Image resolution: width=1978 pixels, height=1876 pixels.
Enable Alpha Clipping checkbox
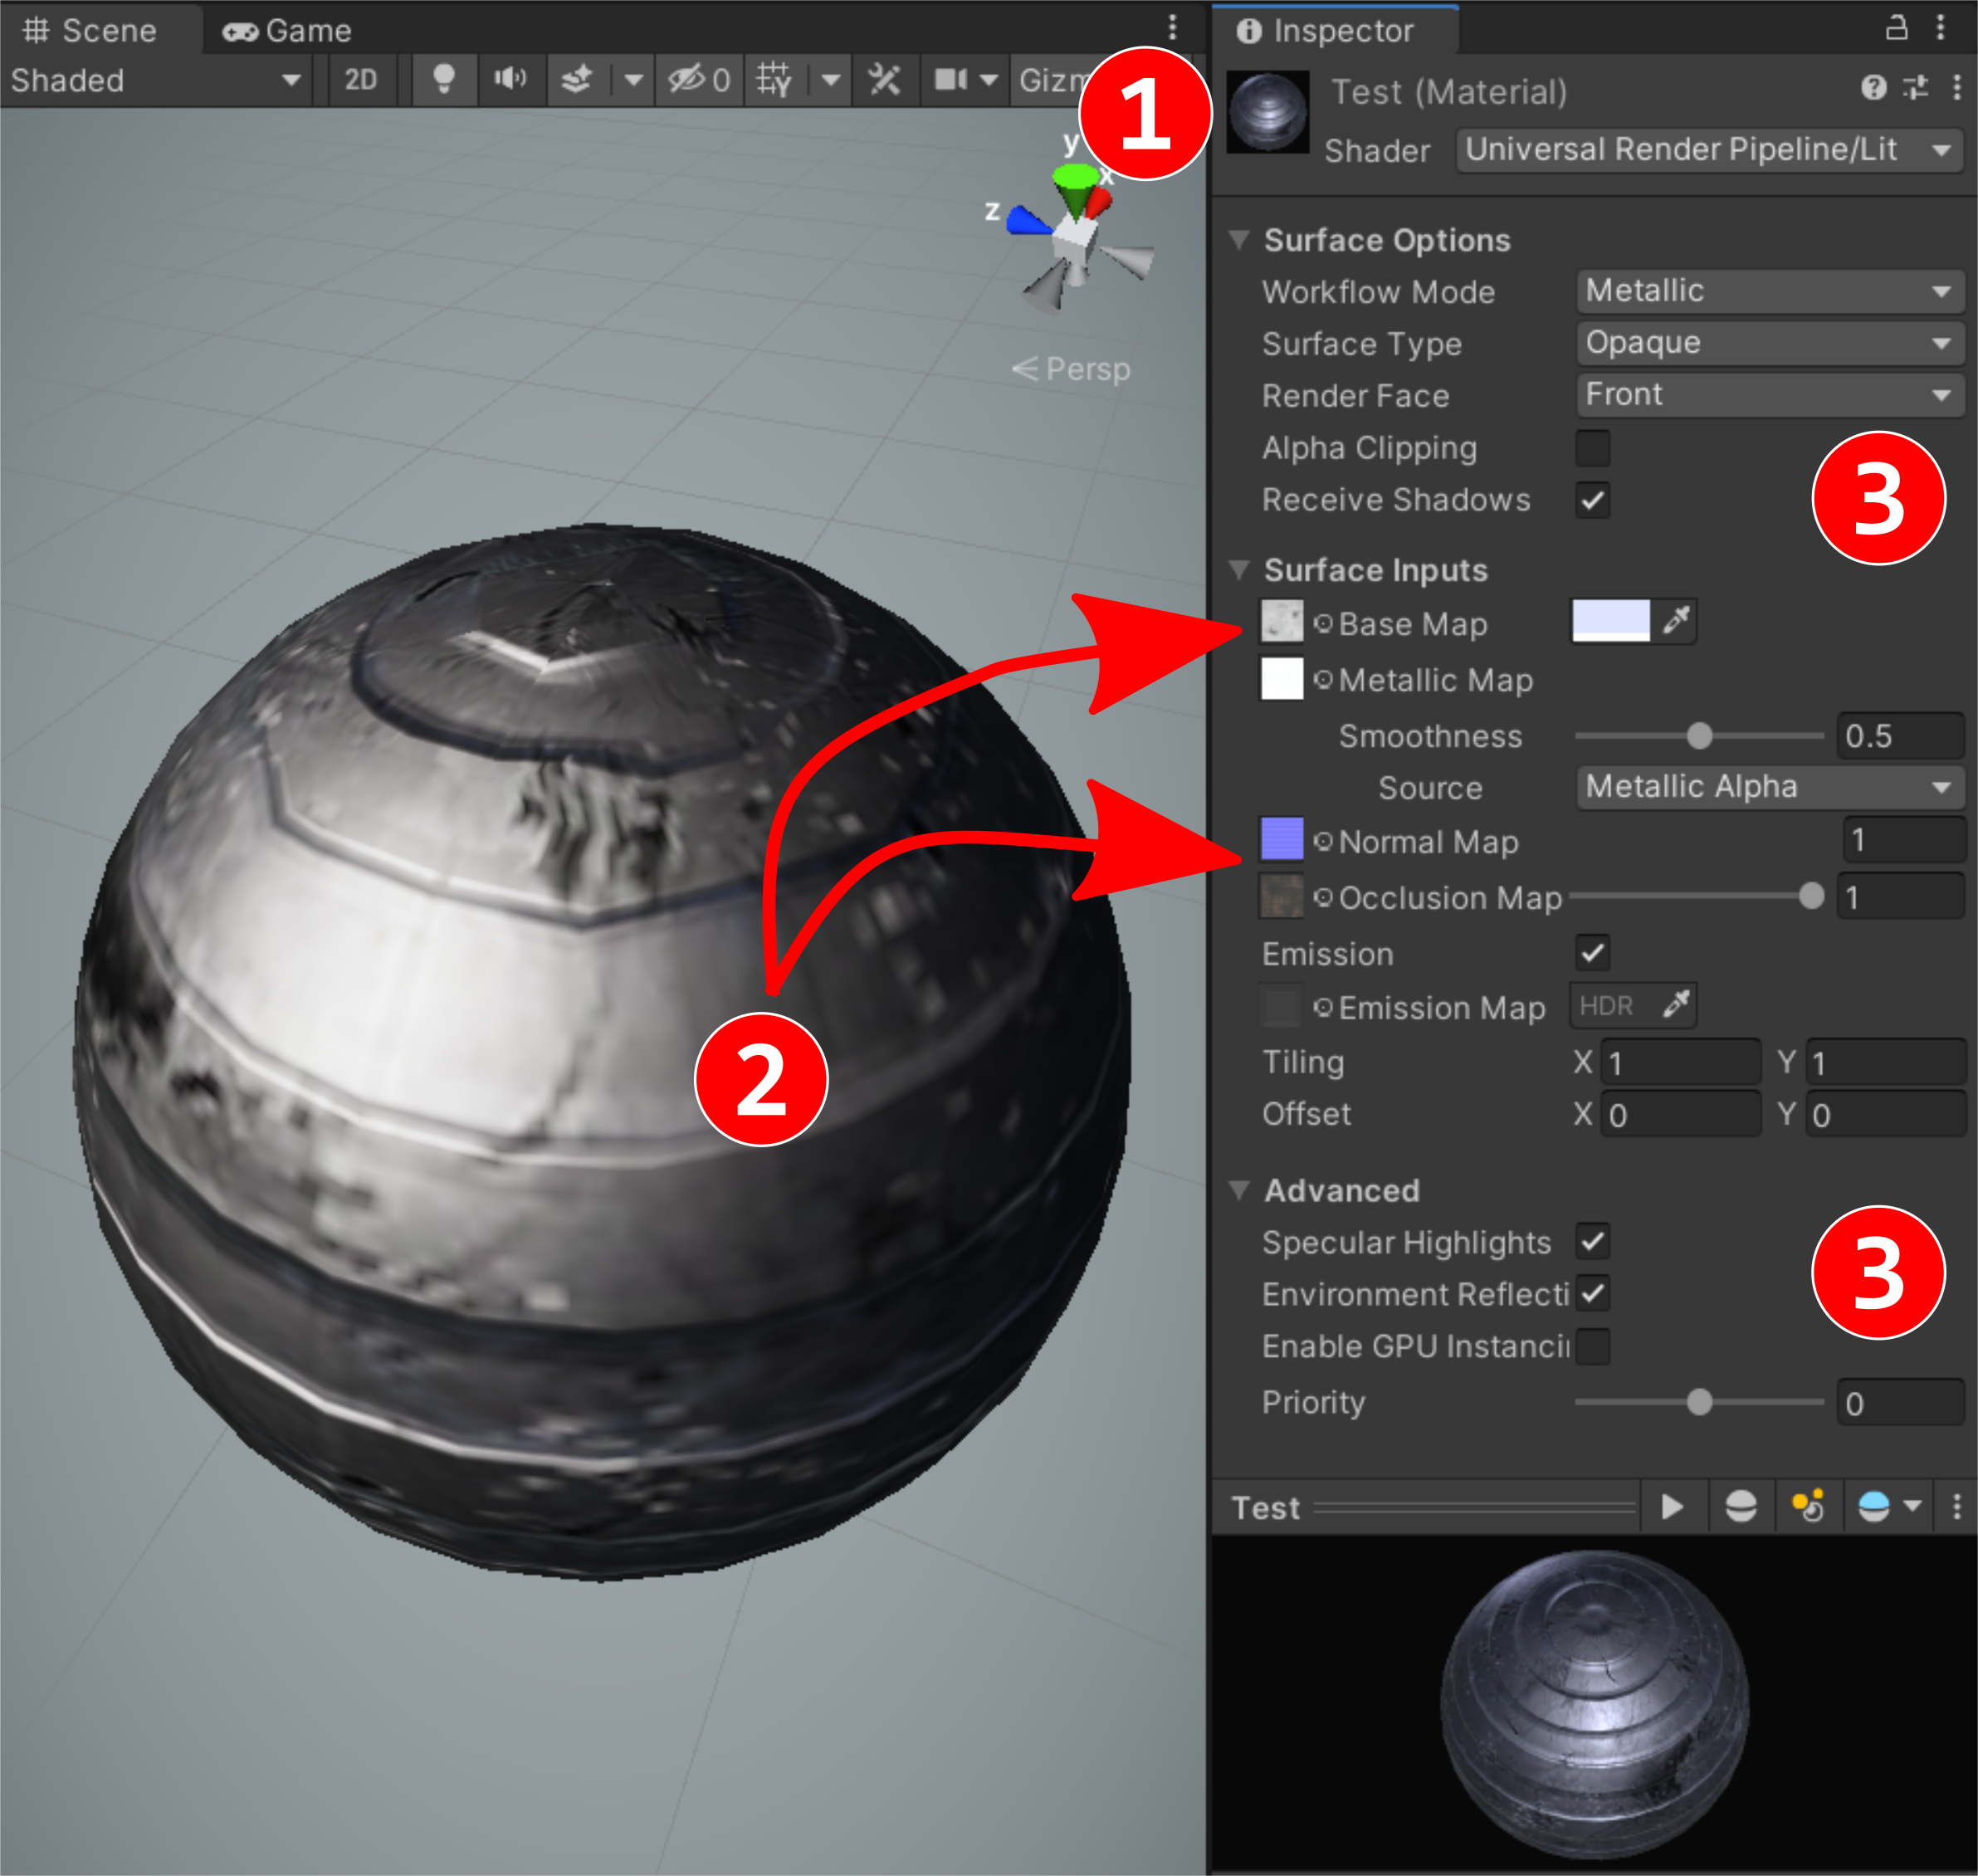1592,448
